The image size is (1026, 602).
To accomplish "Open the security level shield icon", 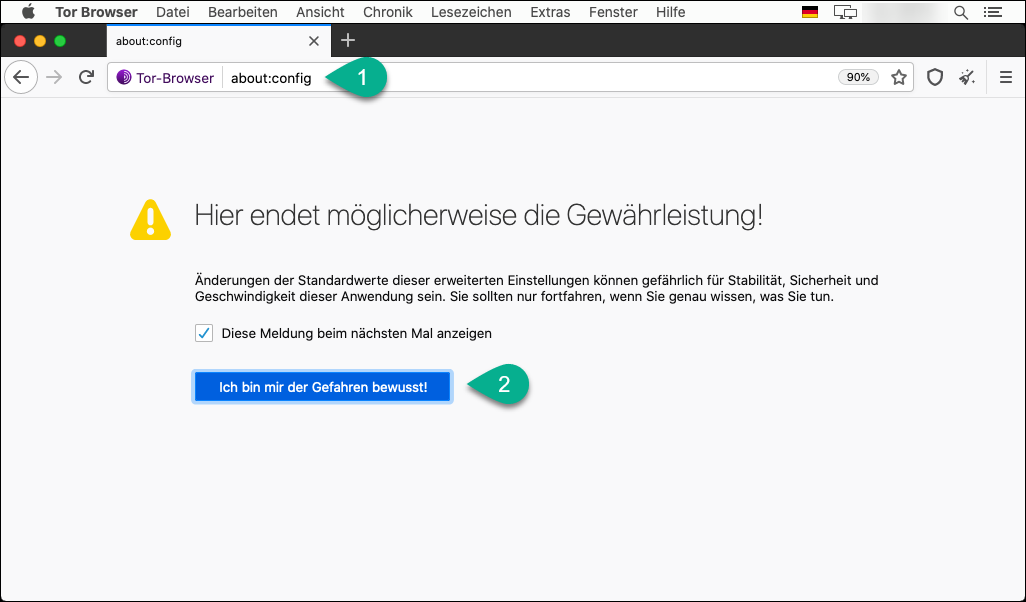I will pos(935,78).
